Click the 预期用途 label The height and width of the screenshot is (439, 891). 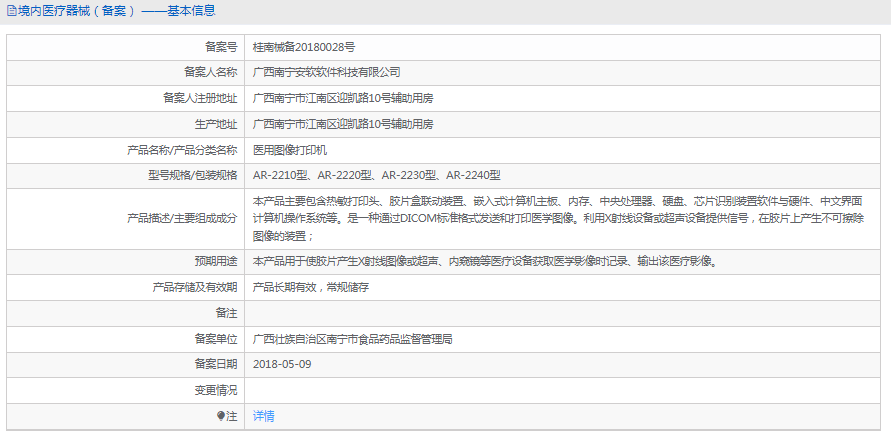coord(216,262)
